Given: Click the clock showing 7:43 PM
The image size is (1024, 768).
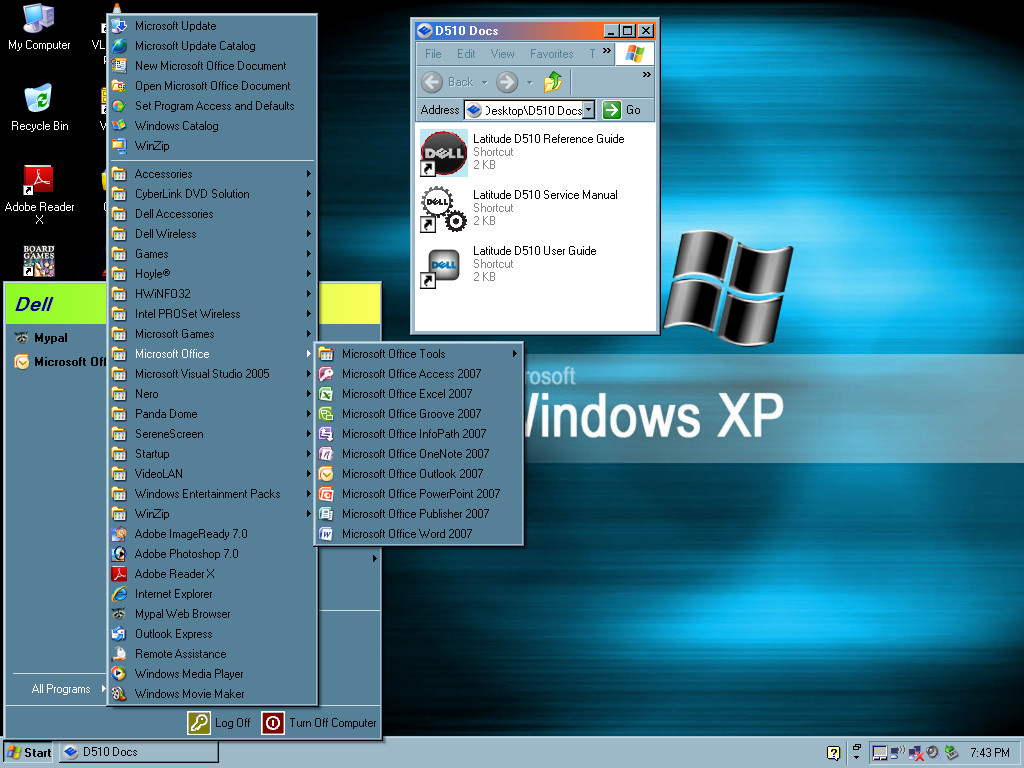Looking at the screenshot, I should 990,753.
